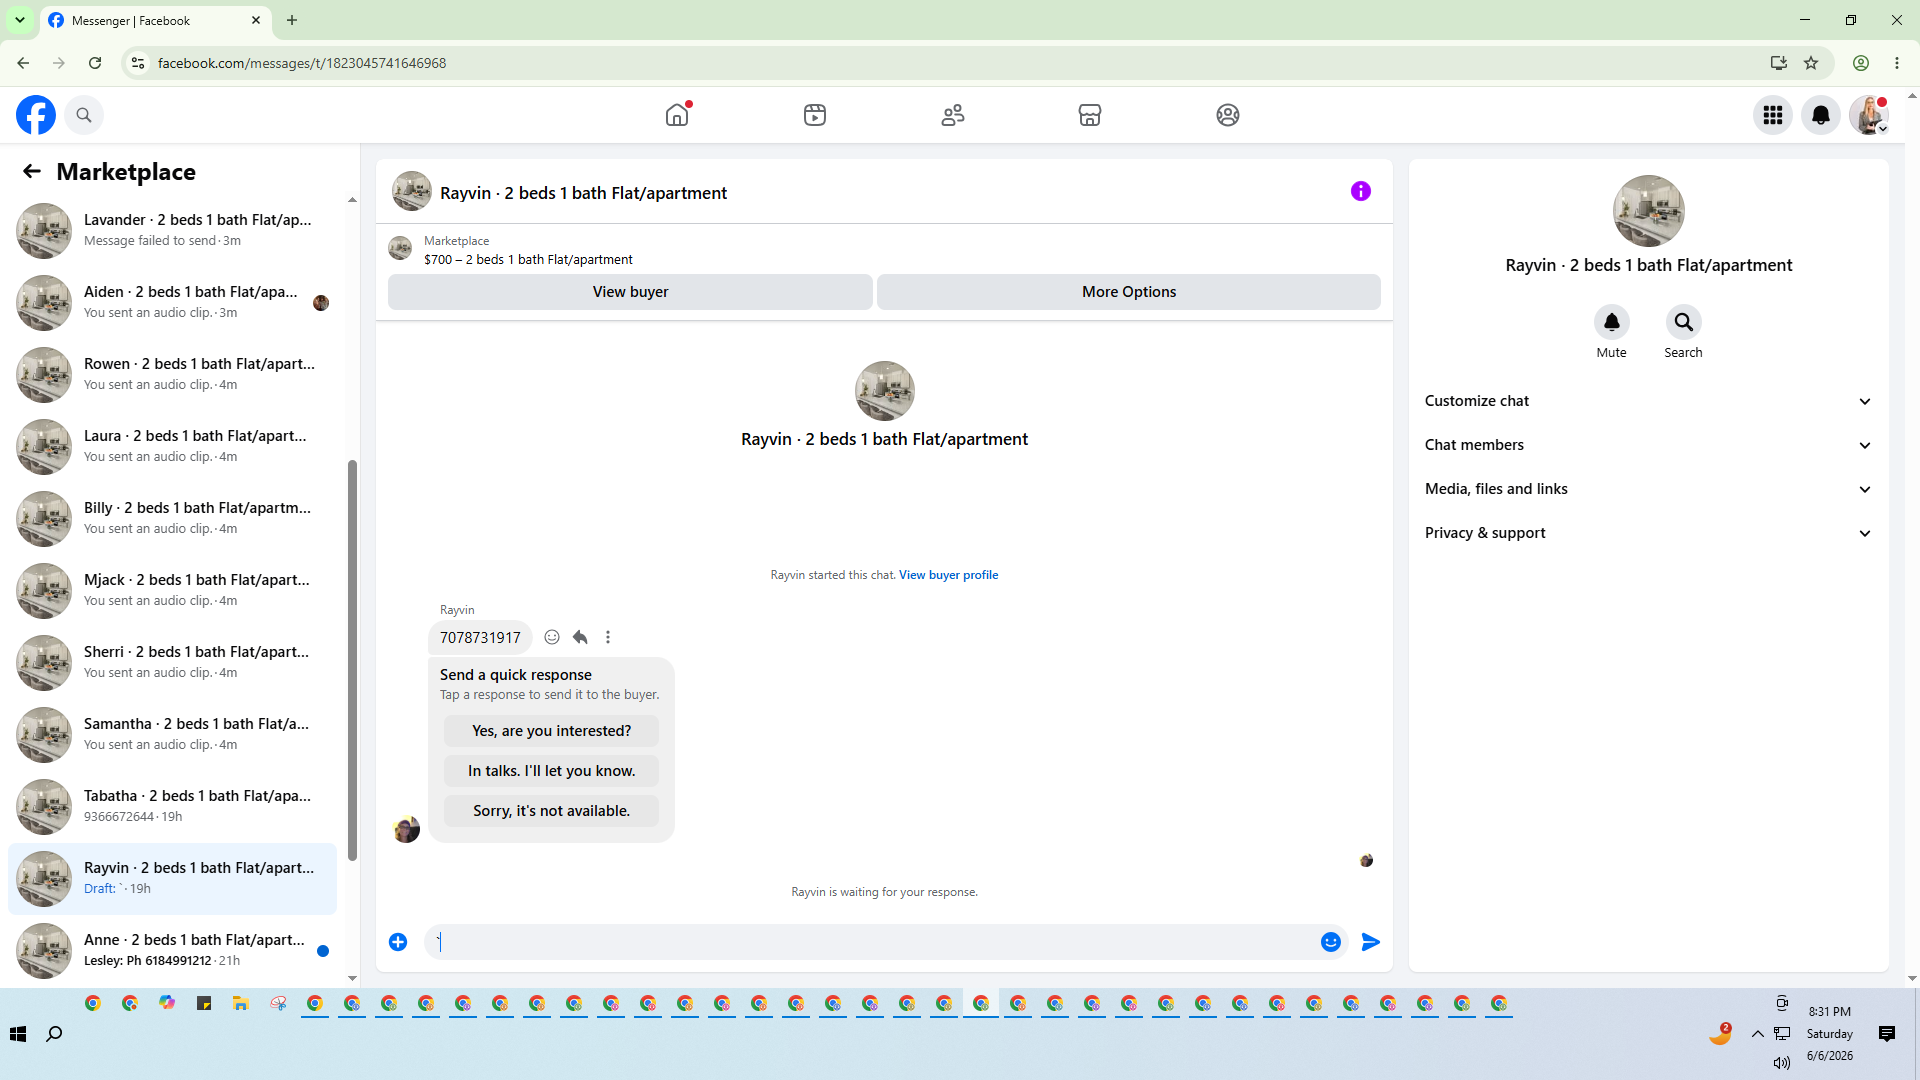Click the large listing photo in info panel

[1648, 211]
